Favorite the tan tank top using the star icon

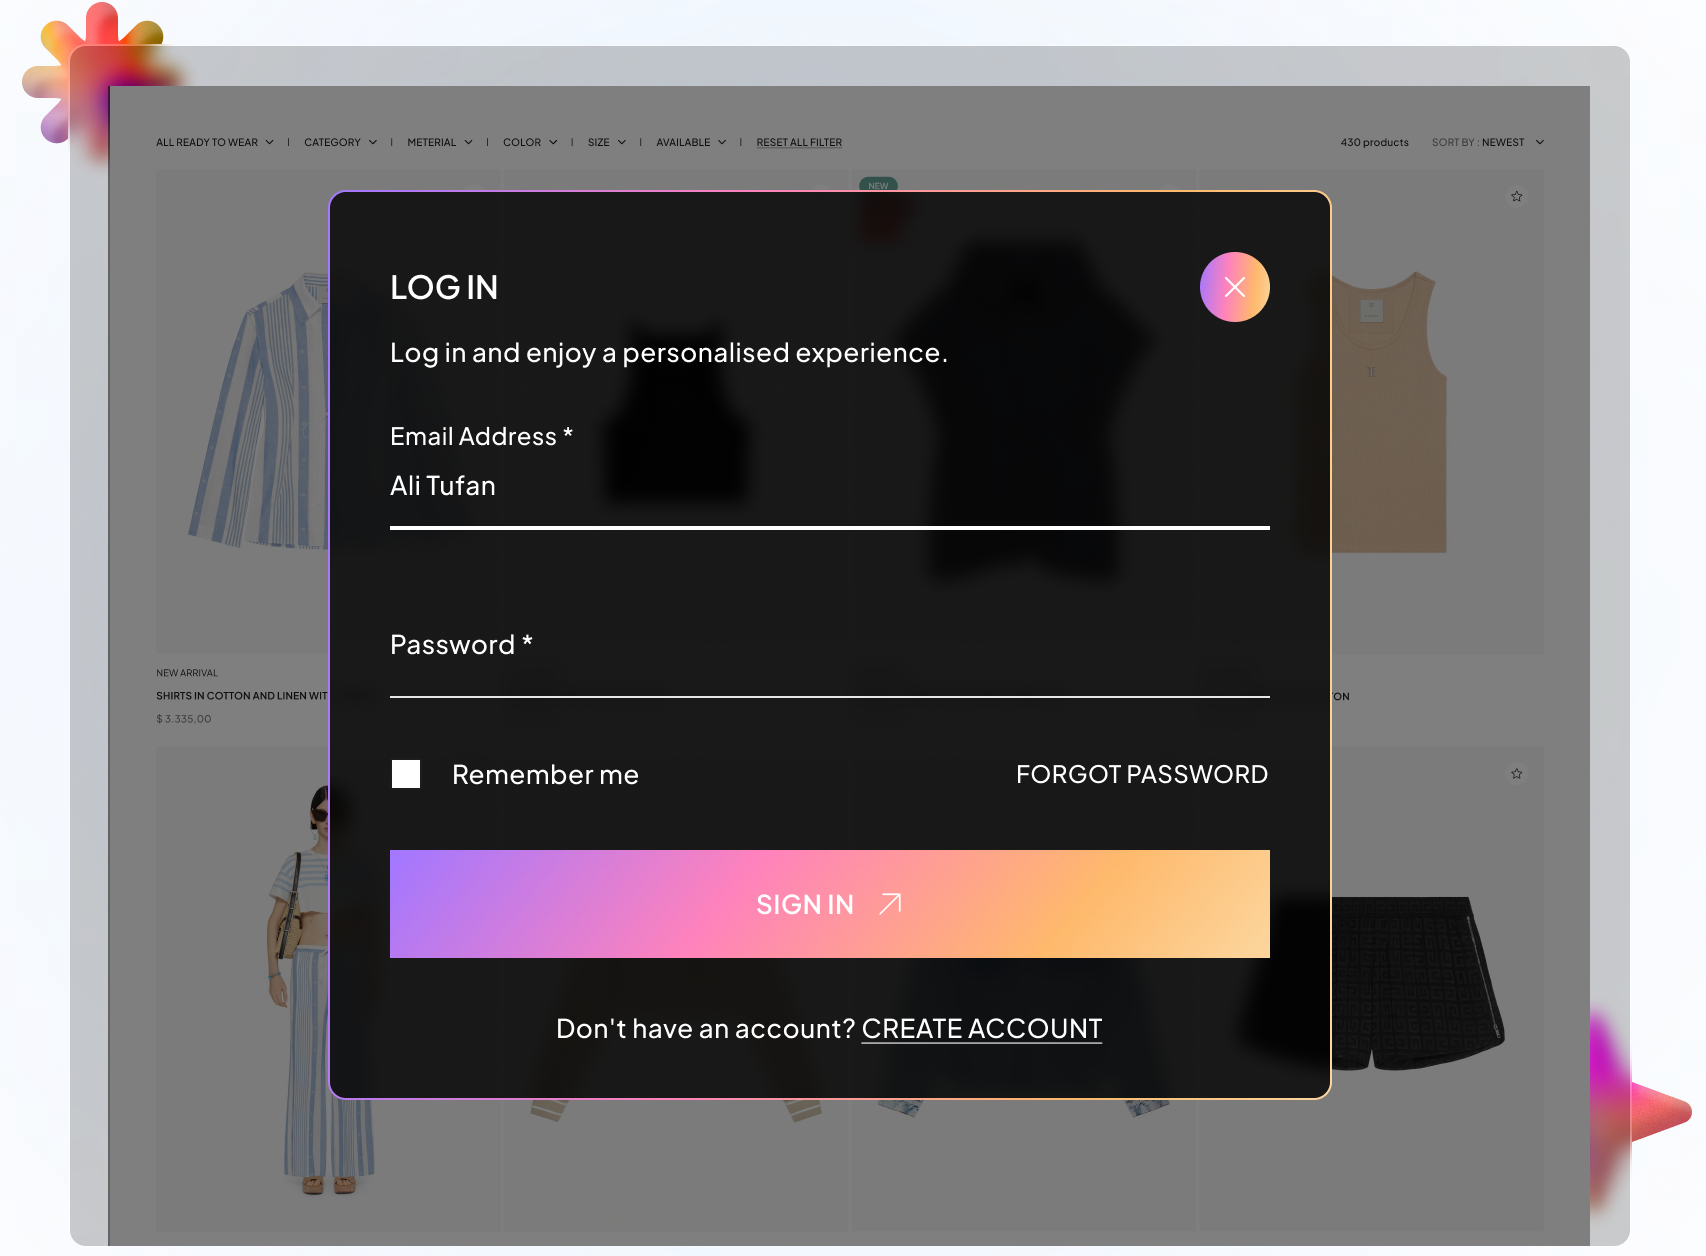pyautogui.click(x=1516, y=196)
